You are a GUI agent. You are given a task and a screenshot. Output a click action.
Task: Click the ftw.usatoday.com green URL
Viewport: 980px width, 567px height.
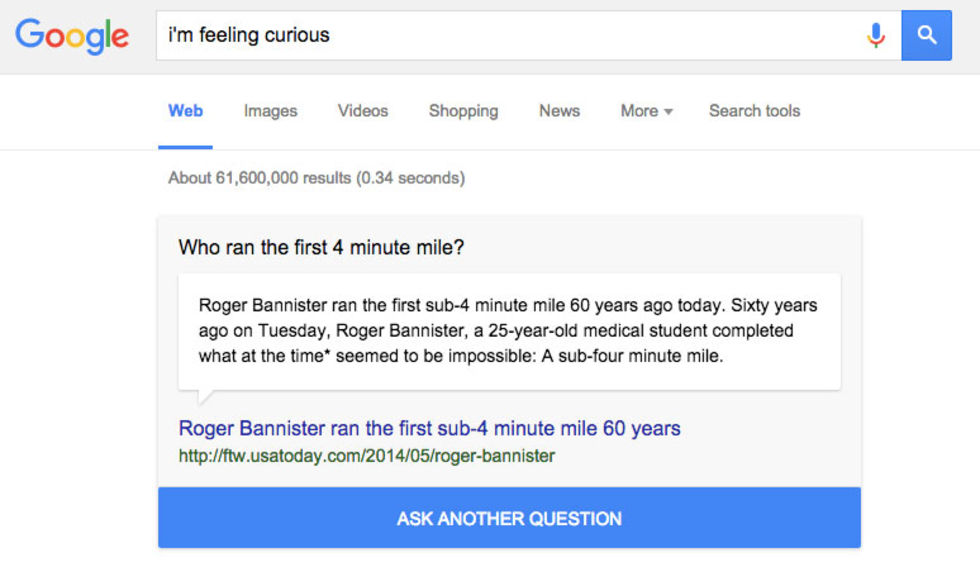[x=366, y=456]
